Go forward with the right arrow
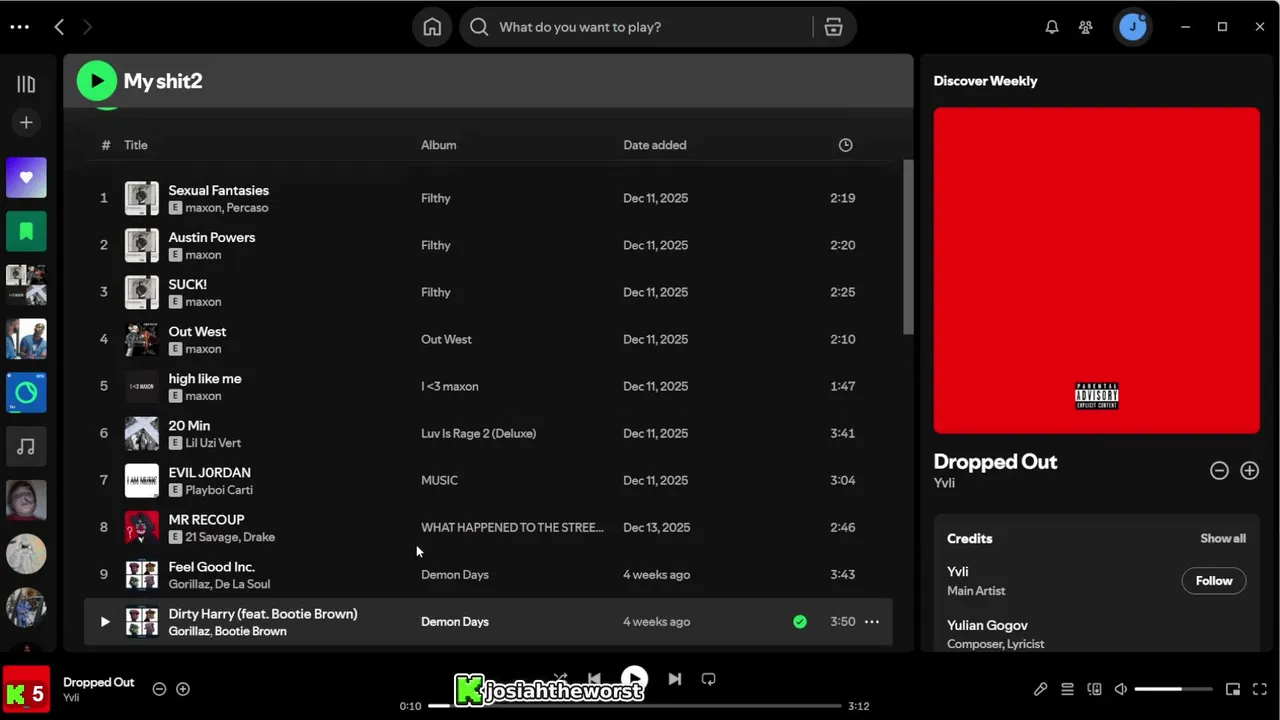This screenshot has height=720, width=1280. (87, 27)
